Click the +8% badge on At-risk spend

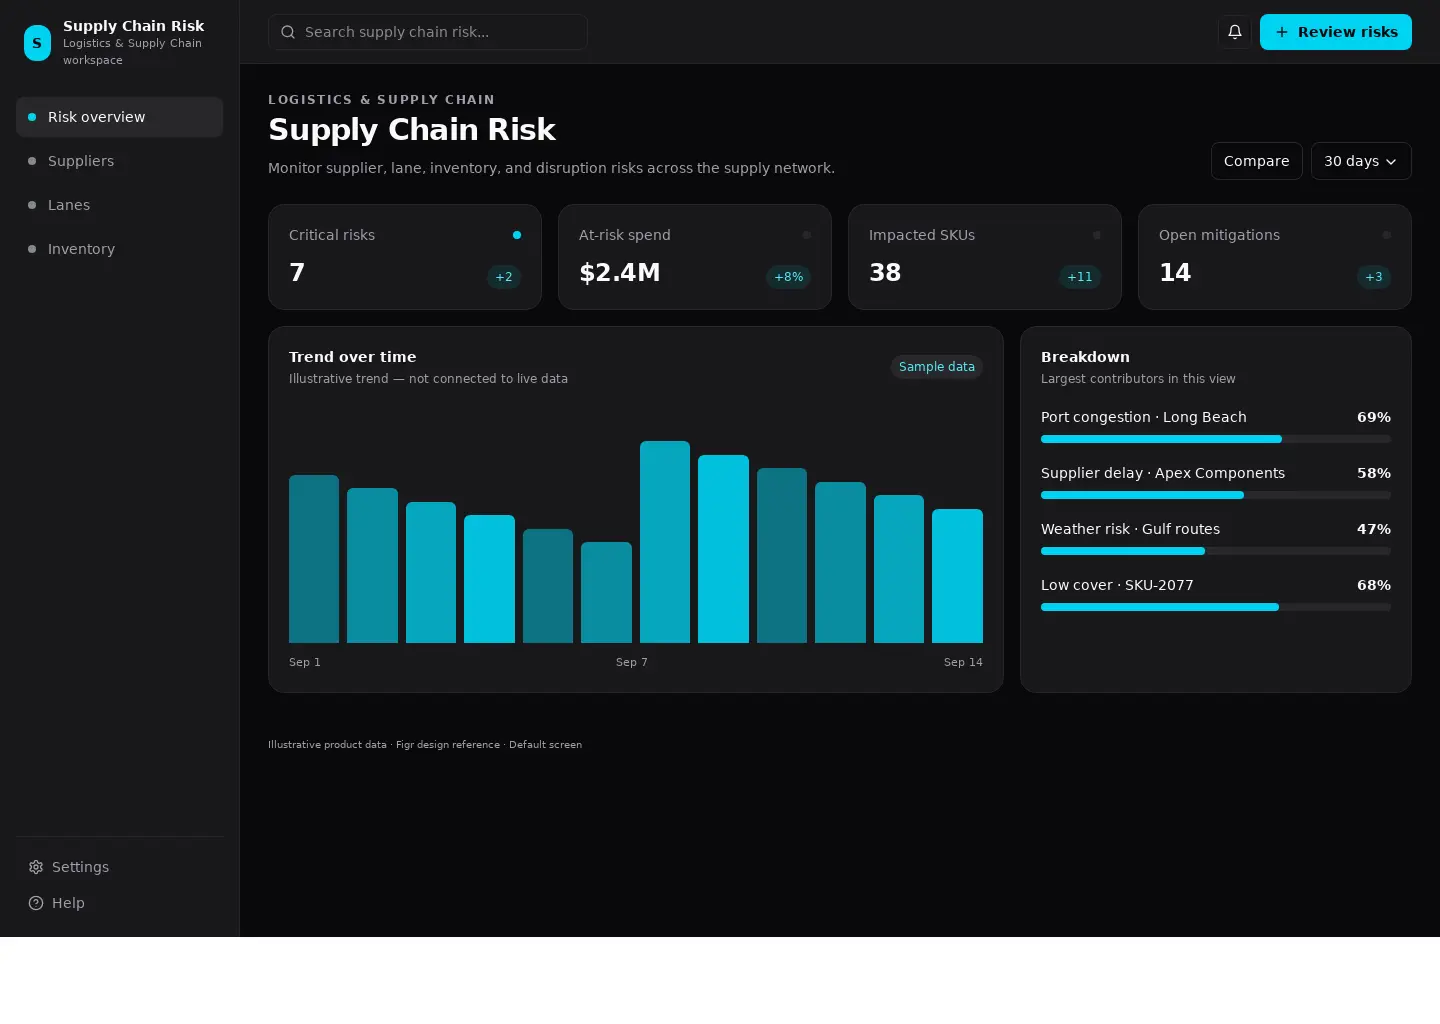789,277
